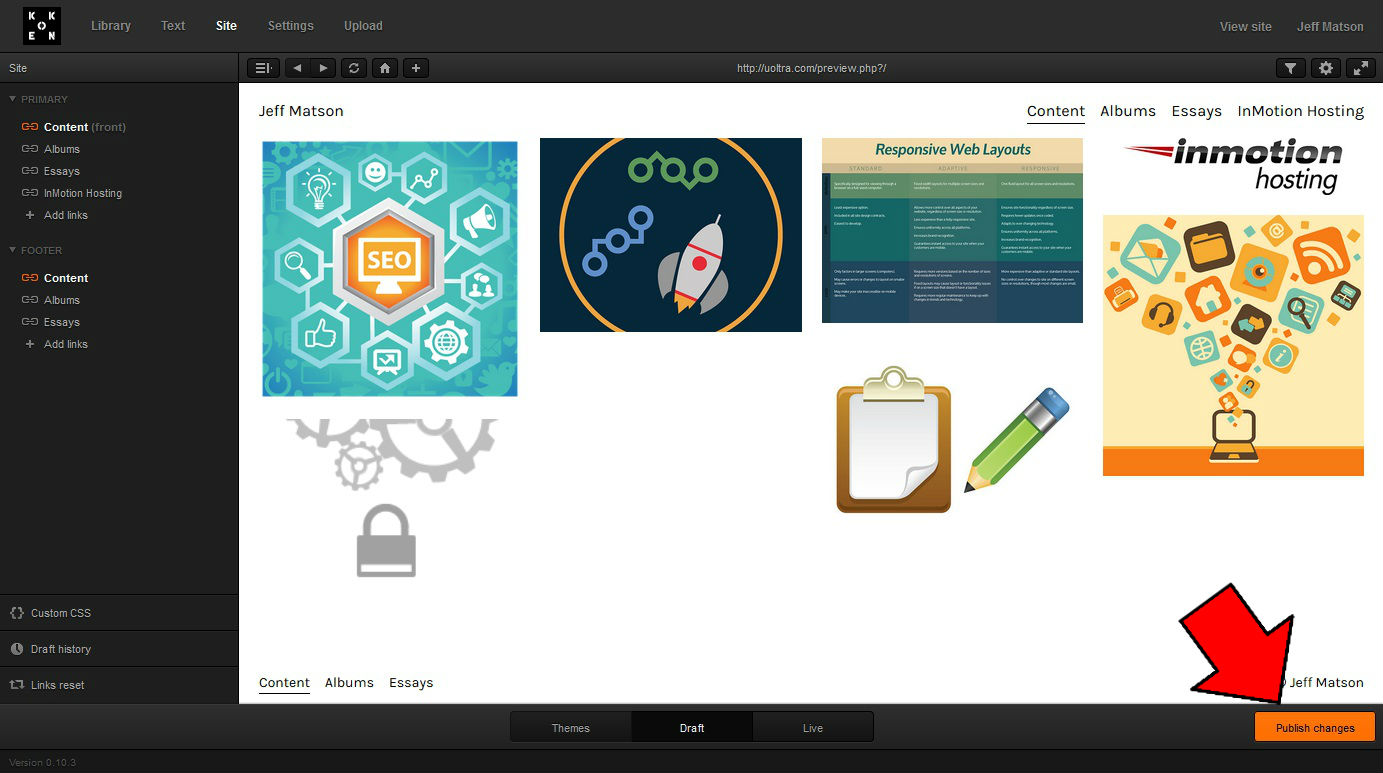Click the Site sidebar heading
This screenshot has width=1383, height=773.
(x=18, y=68)
